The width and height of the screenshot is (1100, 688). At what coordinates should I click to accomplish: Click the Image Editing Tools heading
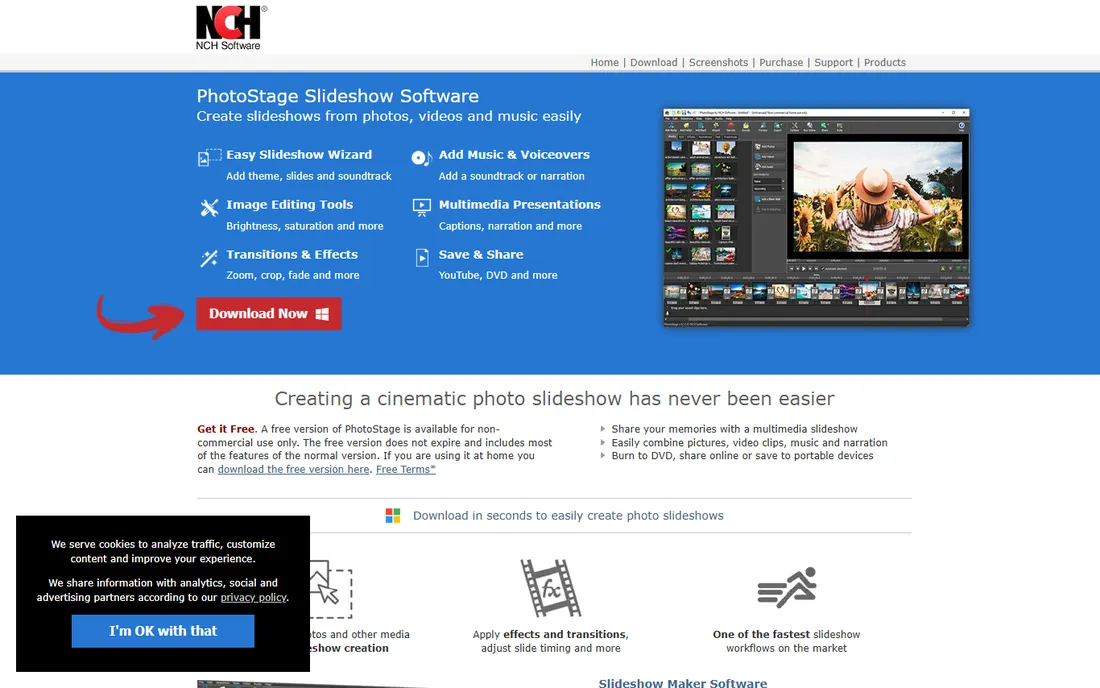coord(289,204)
